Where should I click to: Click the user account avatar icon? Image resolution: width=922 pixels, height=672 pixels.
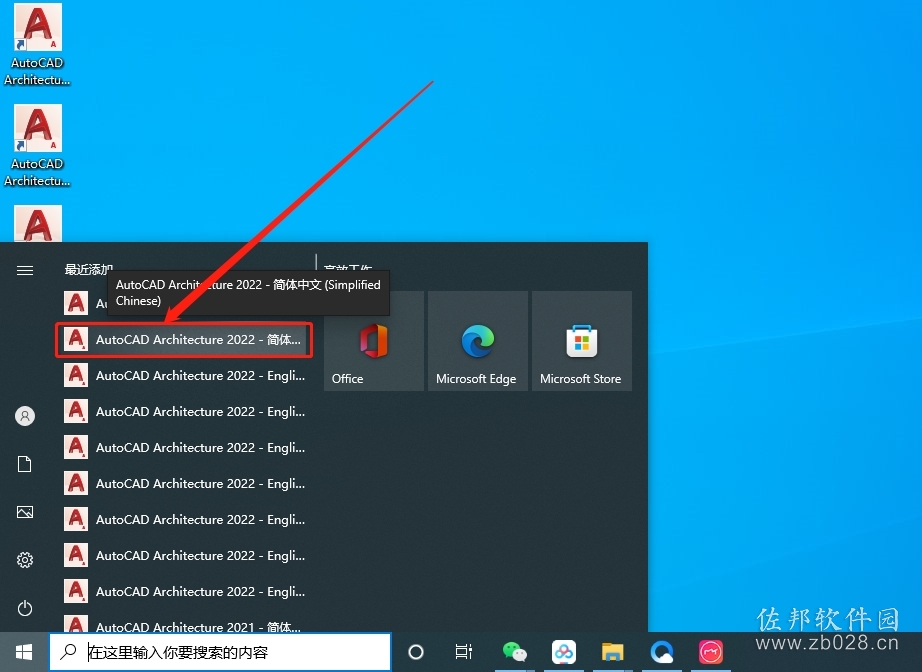coord(25,416)
